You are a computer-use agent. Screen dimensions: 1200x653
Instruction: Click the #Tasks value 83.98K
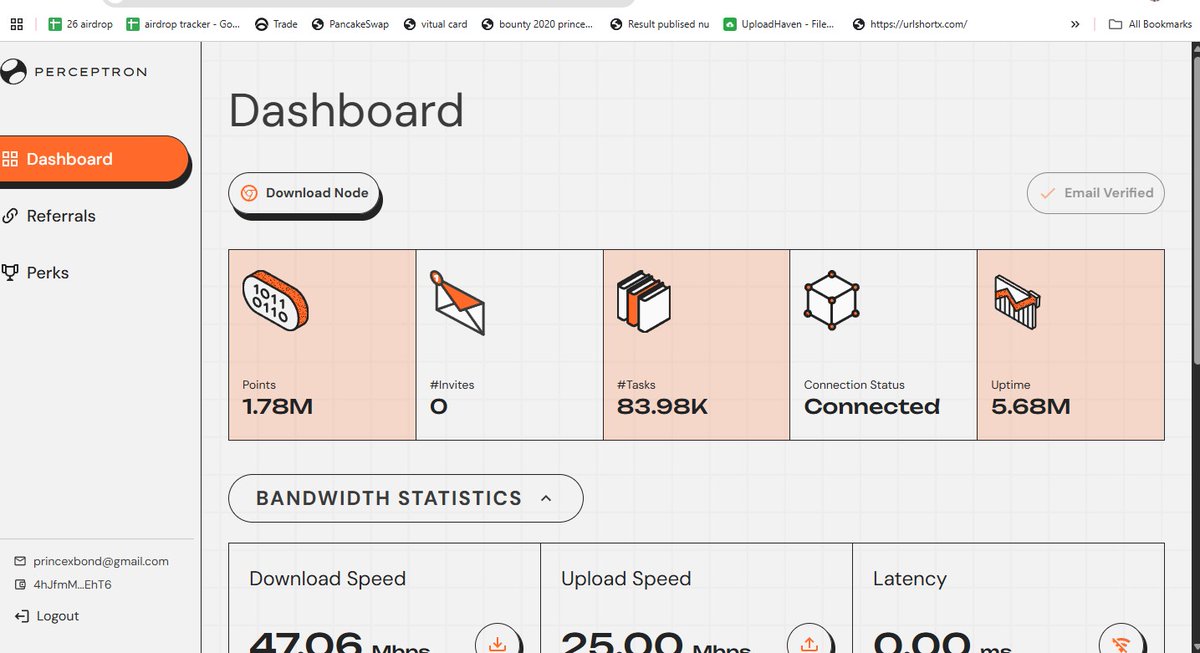pos(663,407)
